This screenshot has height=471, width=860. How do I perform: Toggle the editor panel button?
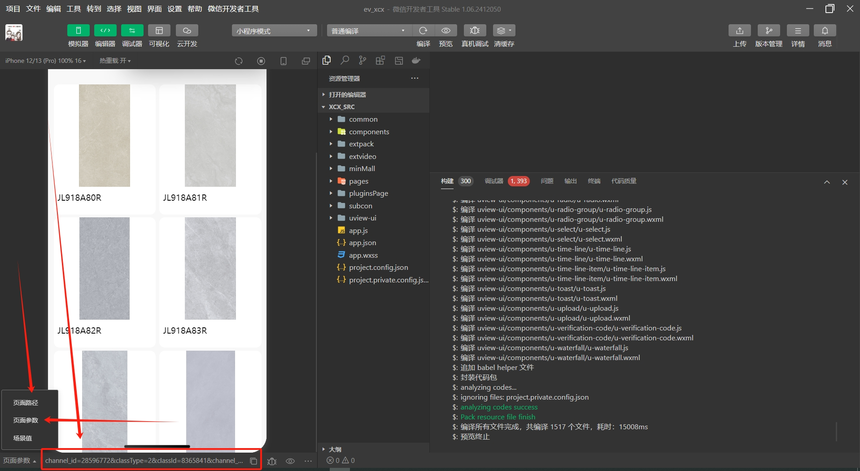[105, 31]
